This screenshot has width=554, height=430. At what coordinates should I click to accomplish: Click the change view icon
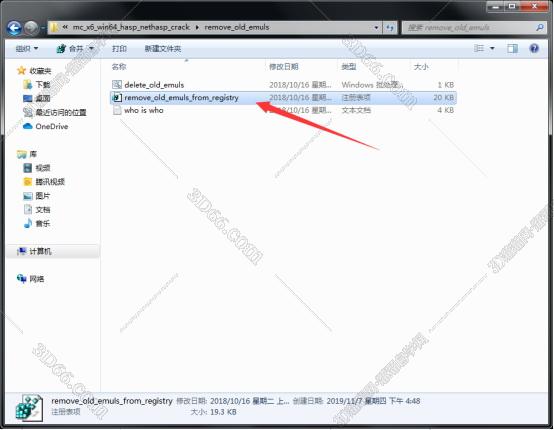(479, 48)
